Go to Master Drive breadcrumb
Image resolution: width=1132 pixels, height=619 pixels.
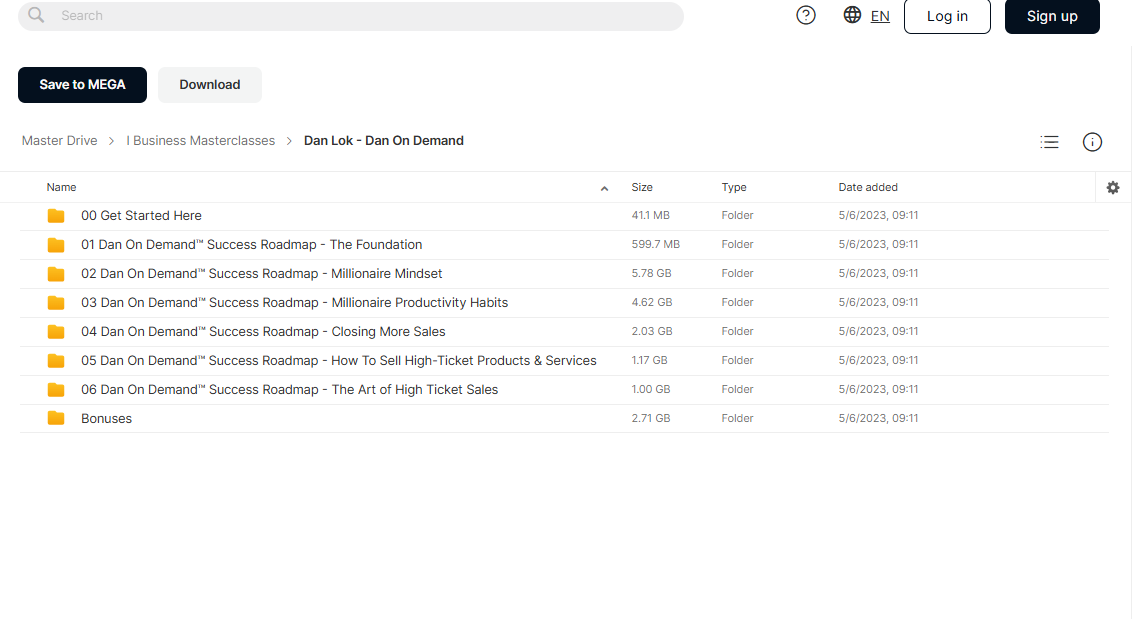click(x=59, y=141)
